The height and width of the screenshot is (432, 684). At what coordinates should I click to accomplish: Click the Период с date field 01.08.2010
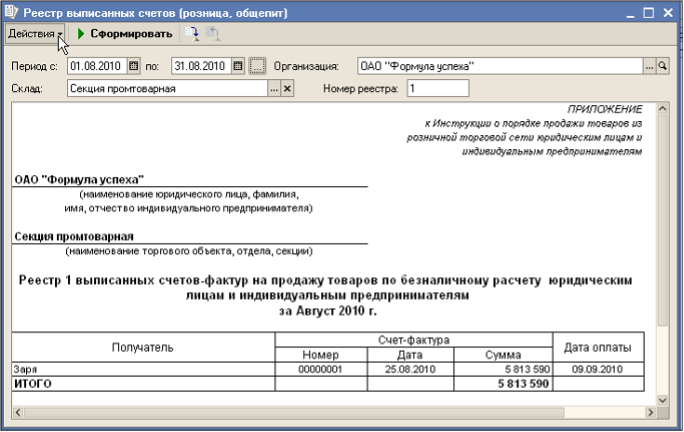(98, 66)
